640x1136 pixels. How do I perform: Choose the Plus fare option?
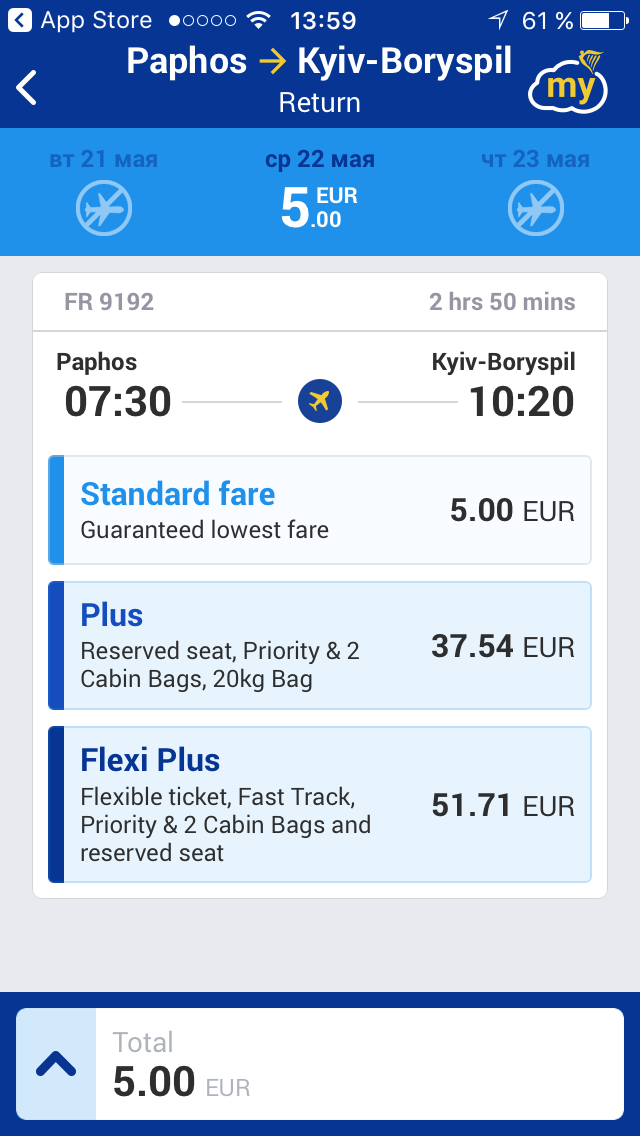pyautogui.click(x=320, y=645)
